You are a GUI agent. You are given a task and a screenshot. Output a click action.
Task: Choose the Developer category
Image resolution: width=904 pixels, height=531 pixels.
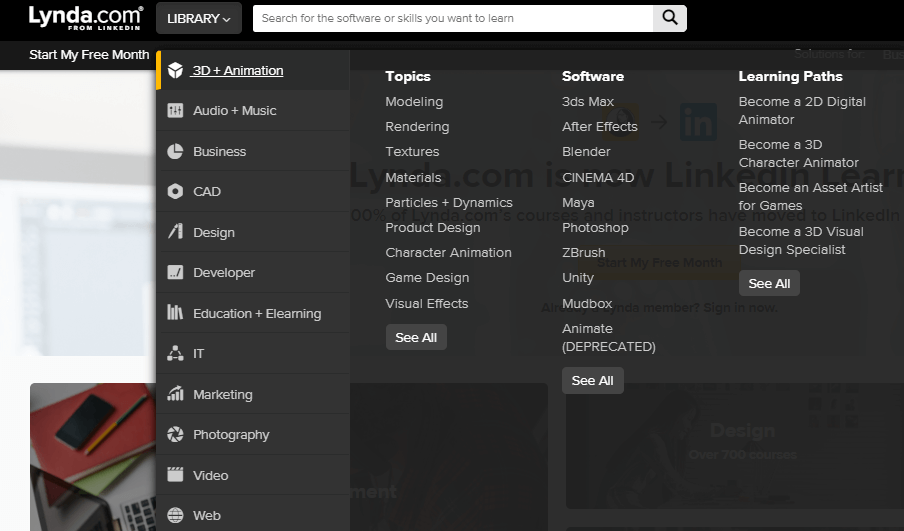(253, 272)
